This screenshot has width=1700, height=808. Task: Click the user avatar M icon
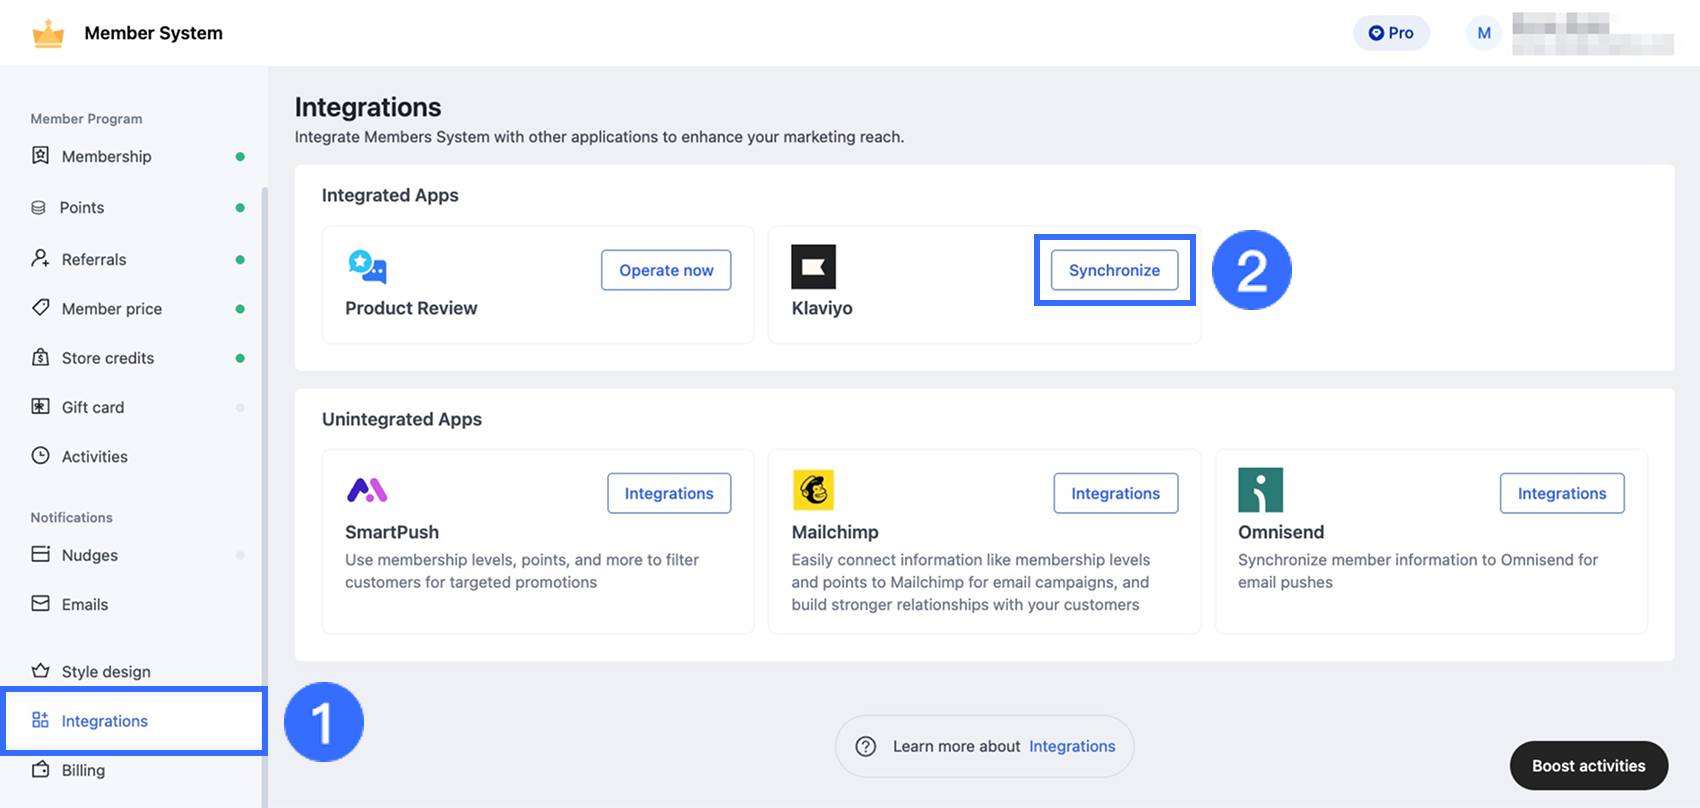1484,33
